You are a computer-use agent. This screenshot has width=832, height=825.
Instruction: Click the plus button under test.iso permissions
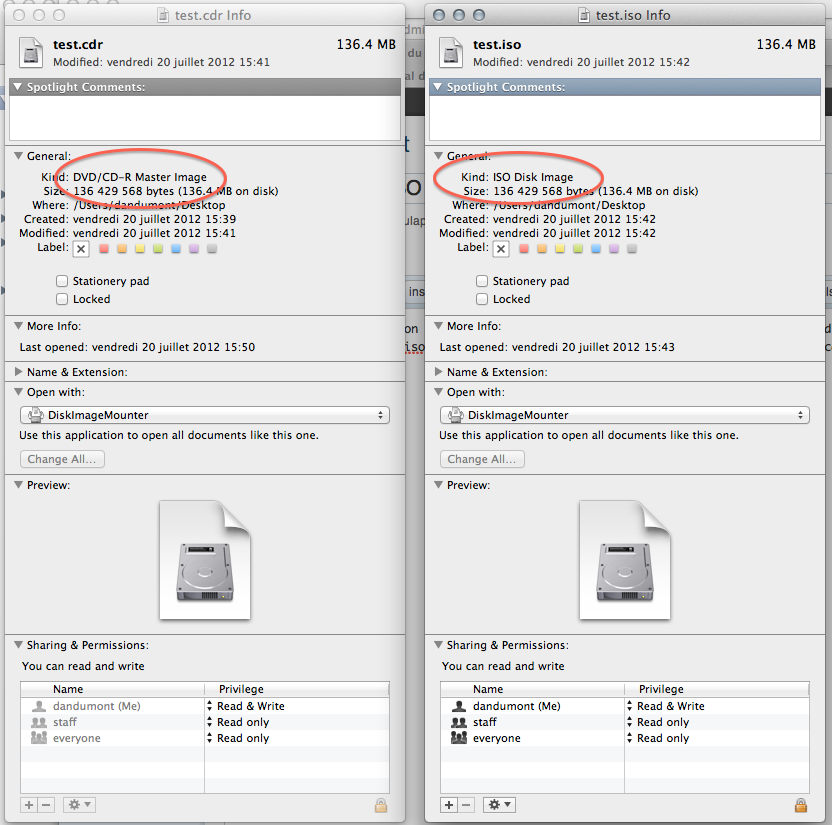click(449, 805)
